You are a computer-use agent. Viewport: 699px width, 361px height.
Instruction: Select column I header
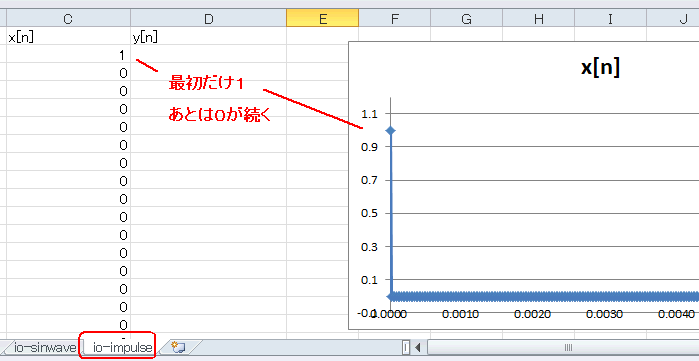click(x=610, y=19)
